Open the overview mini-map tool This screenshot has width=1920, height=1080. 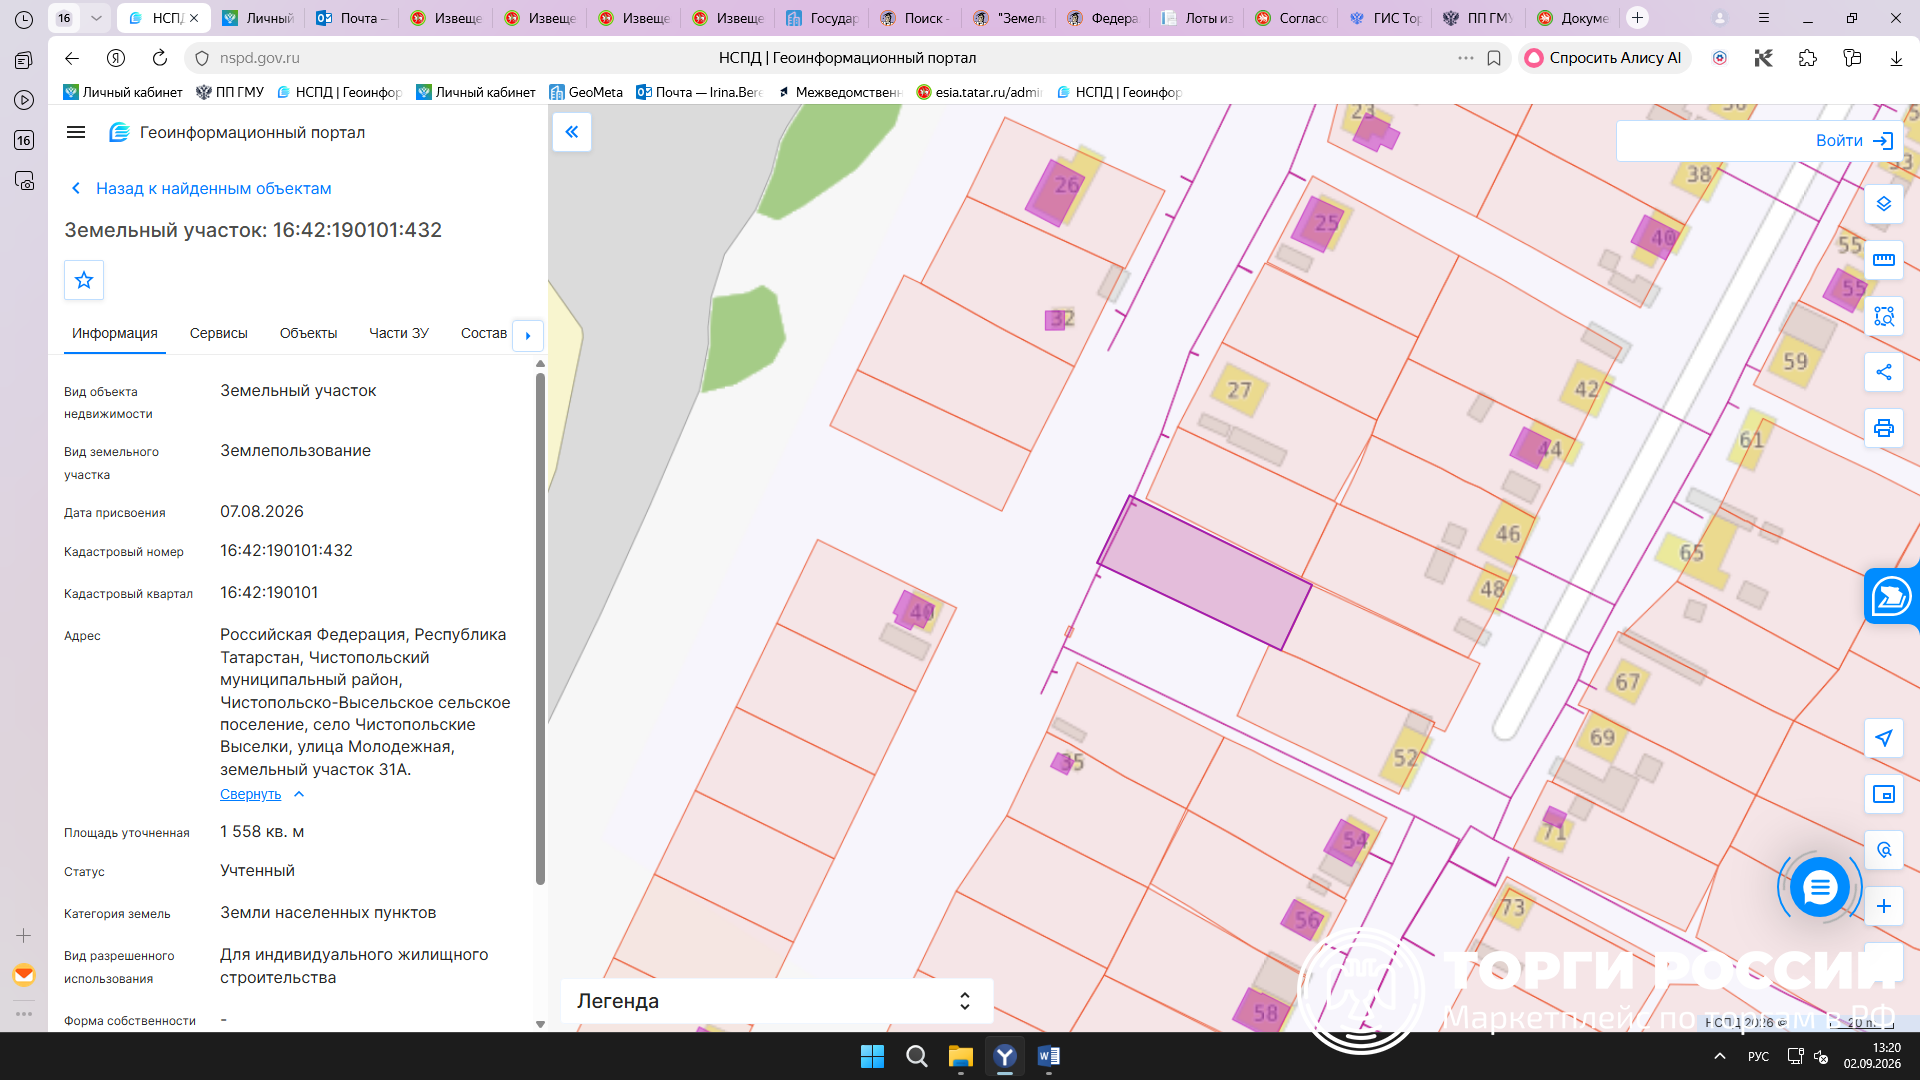[1884, 794]
